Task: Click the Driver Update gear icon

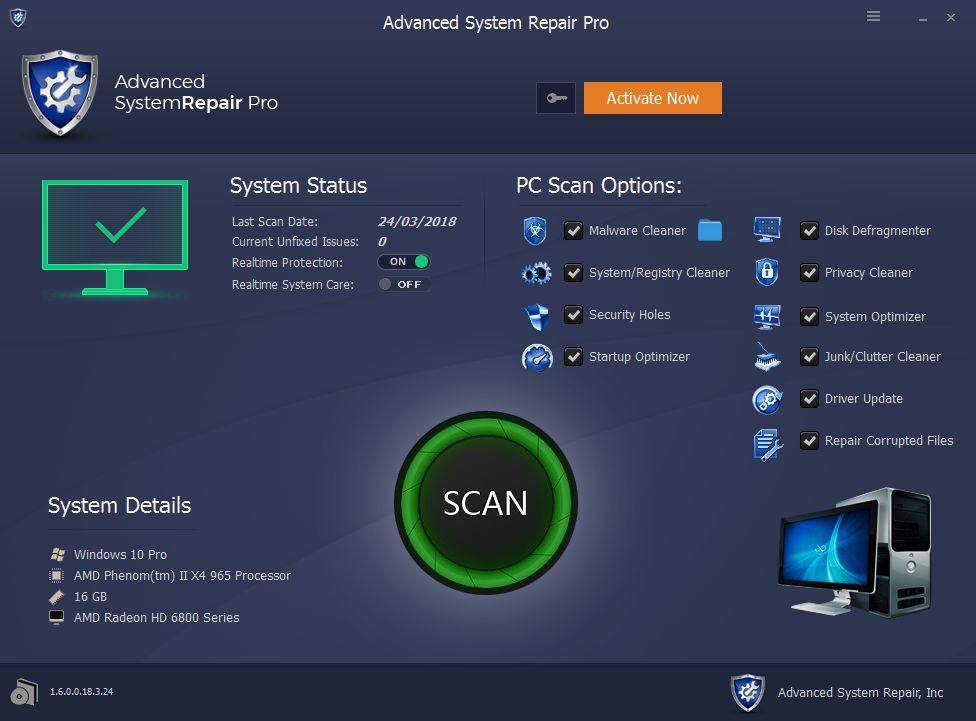Action: tap(767, 400)
